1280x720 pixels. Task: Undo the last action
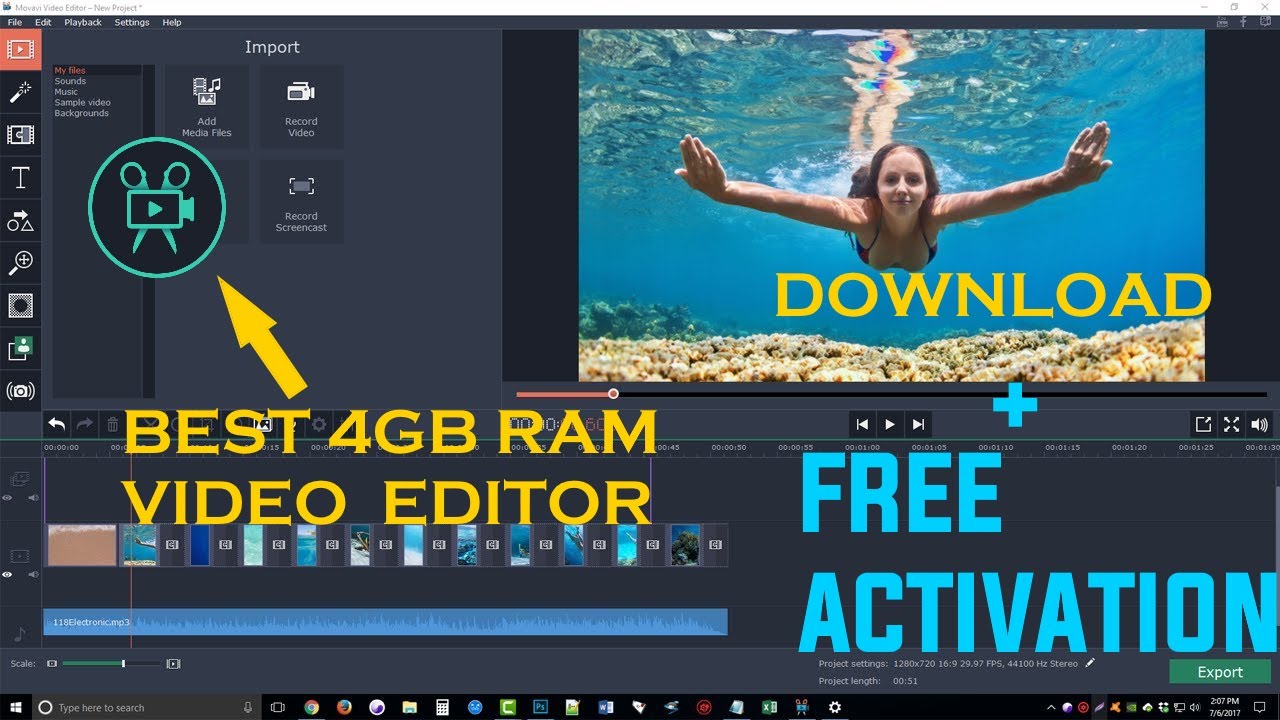[57, 424]
